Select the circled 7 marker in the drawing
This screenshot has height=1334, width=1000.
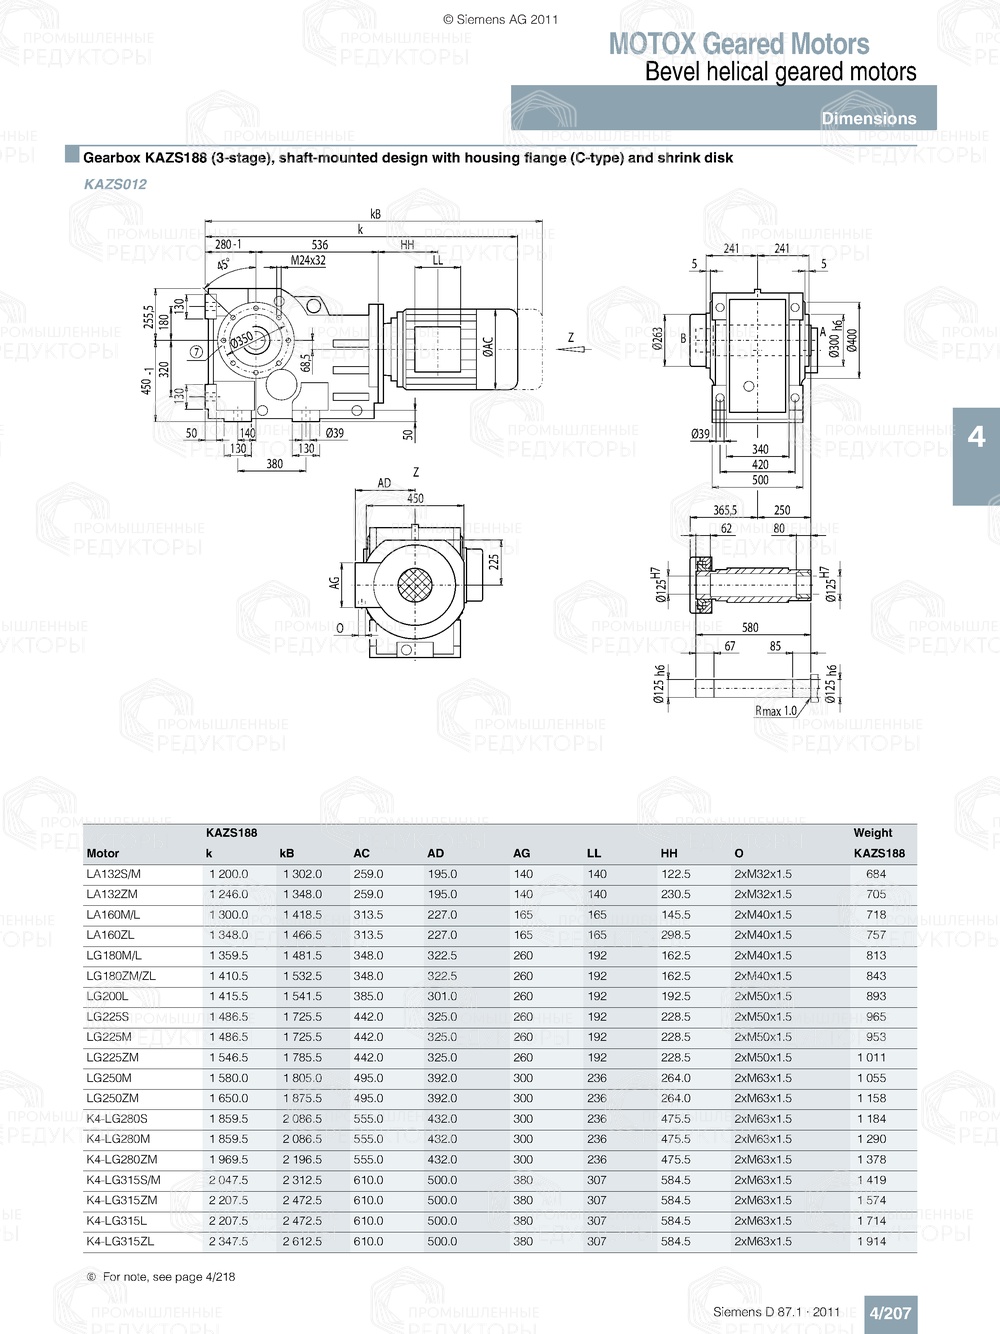[x=196, y=351]
